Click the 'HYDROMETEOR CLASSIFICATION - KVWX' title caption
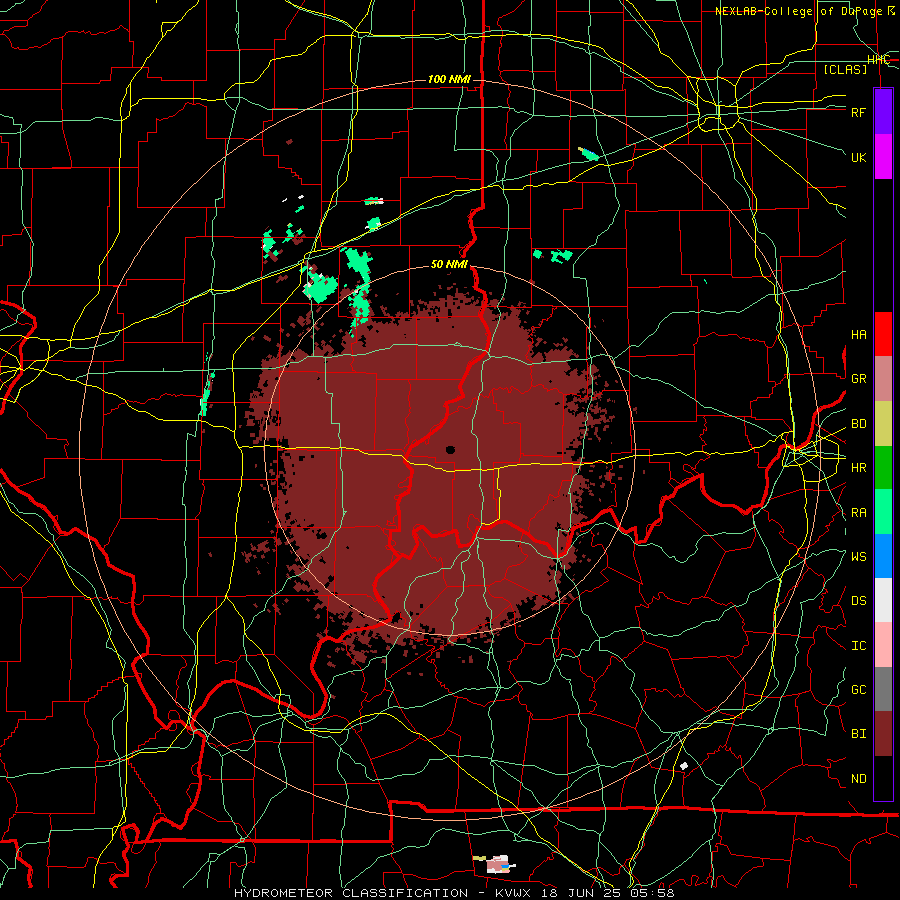This screenshot has height=900, width=900. (x=382, y=893)
